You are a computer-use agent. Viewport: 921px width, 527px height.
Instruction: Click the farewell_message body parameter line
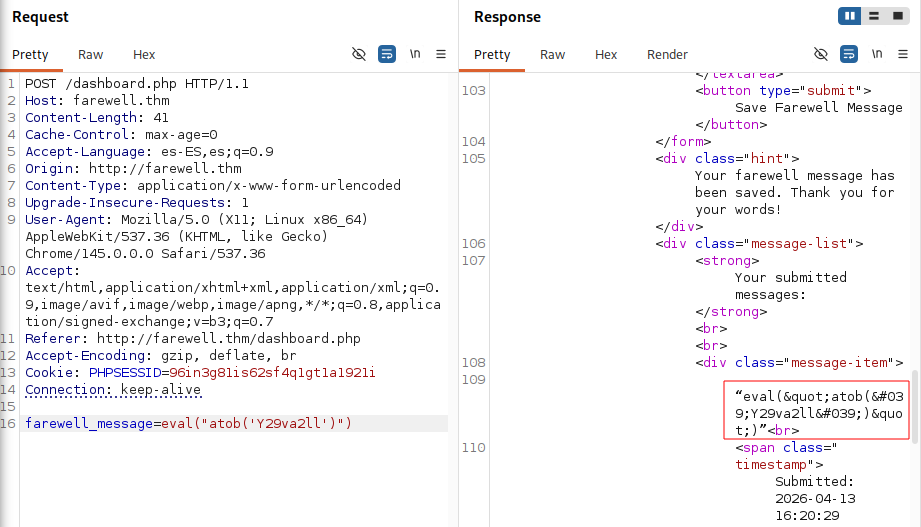pyautogui.click(x=188, y=424)
